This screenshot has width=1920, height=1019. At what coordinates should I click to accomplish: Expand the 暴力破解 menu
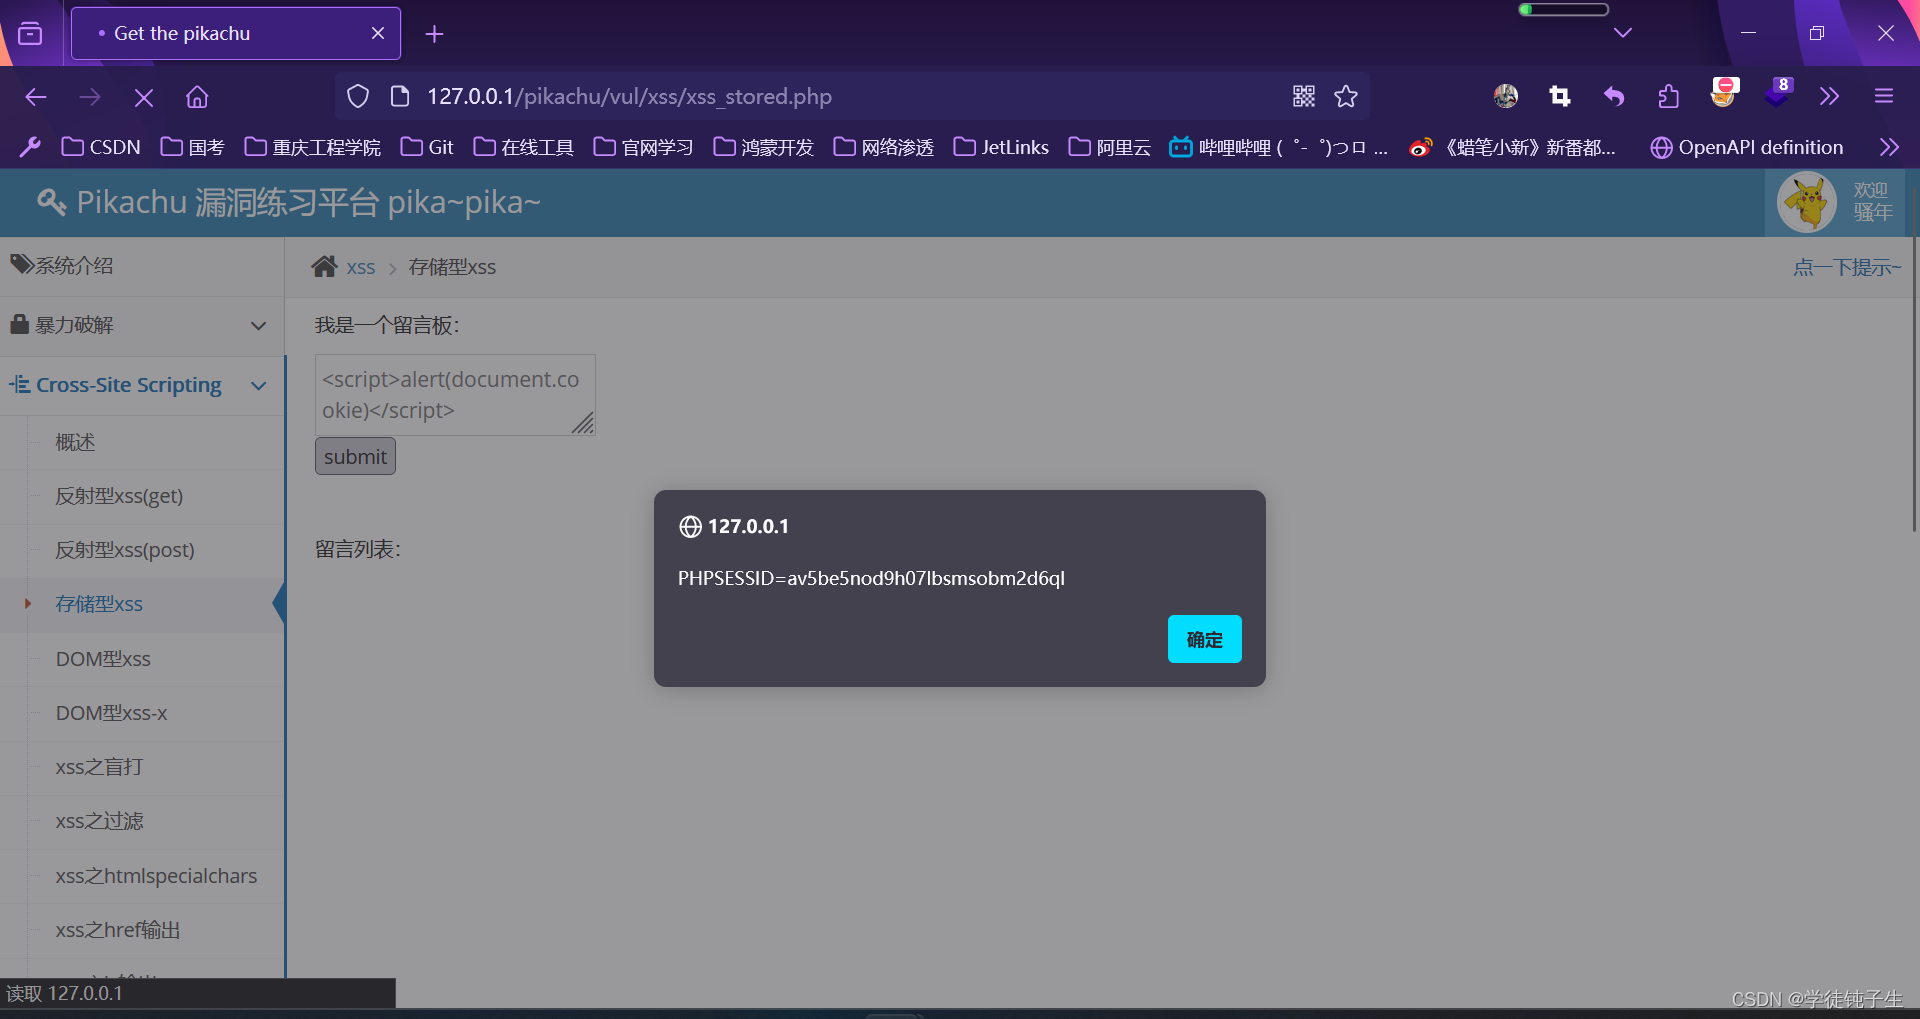click(142, 325)
